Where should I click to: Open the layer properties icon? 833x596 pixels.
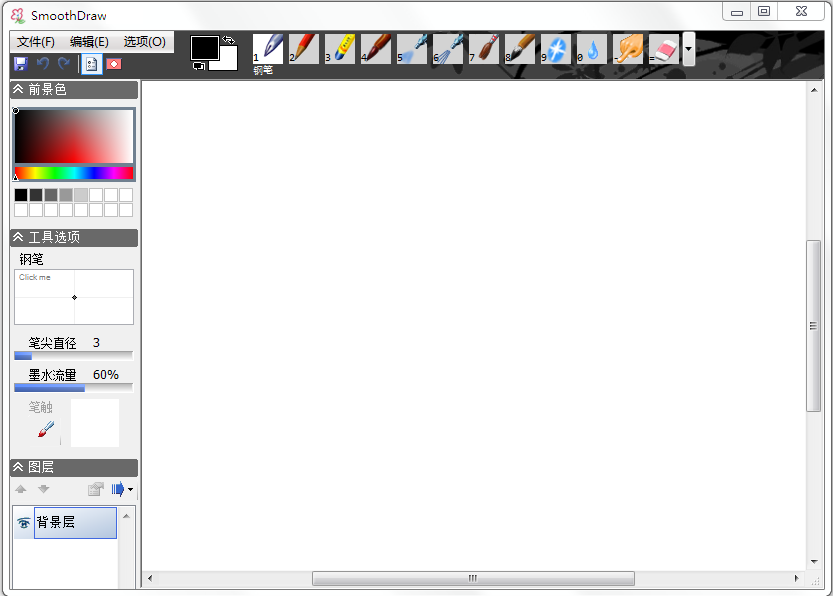click(96, 489)
